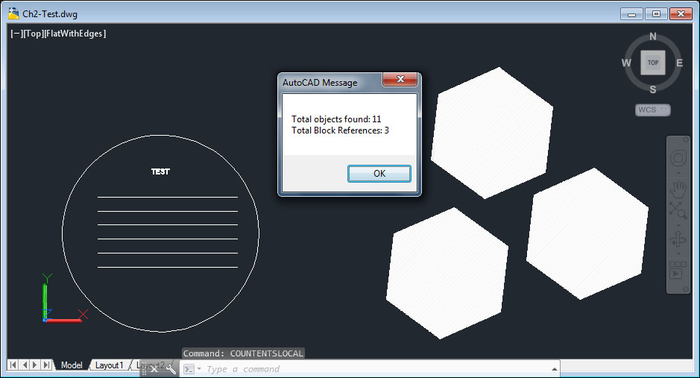Select the Orbit tool in navigation bar
Screen dimensions: 700x378
tap(678, 240)
